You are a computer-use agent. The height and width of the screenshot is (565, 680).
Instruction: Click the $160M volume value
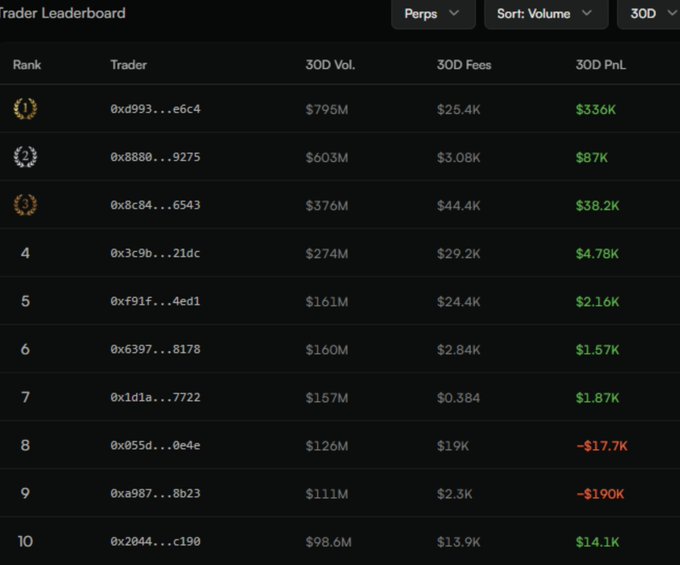[x=327, y=350]
